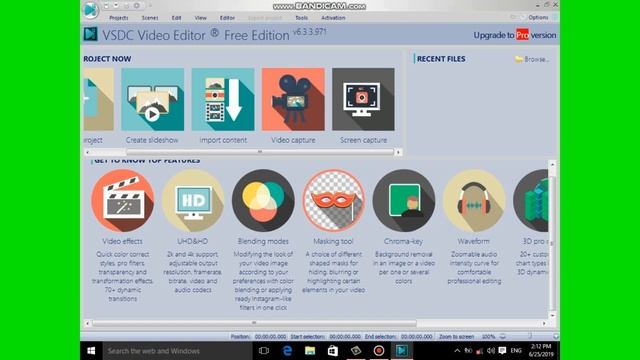Viewport: 640px width, 360px height.
Task: Click the Search the web and Windows box
Action: click(x=177, y=351)
